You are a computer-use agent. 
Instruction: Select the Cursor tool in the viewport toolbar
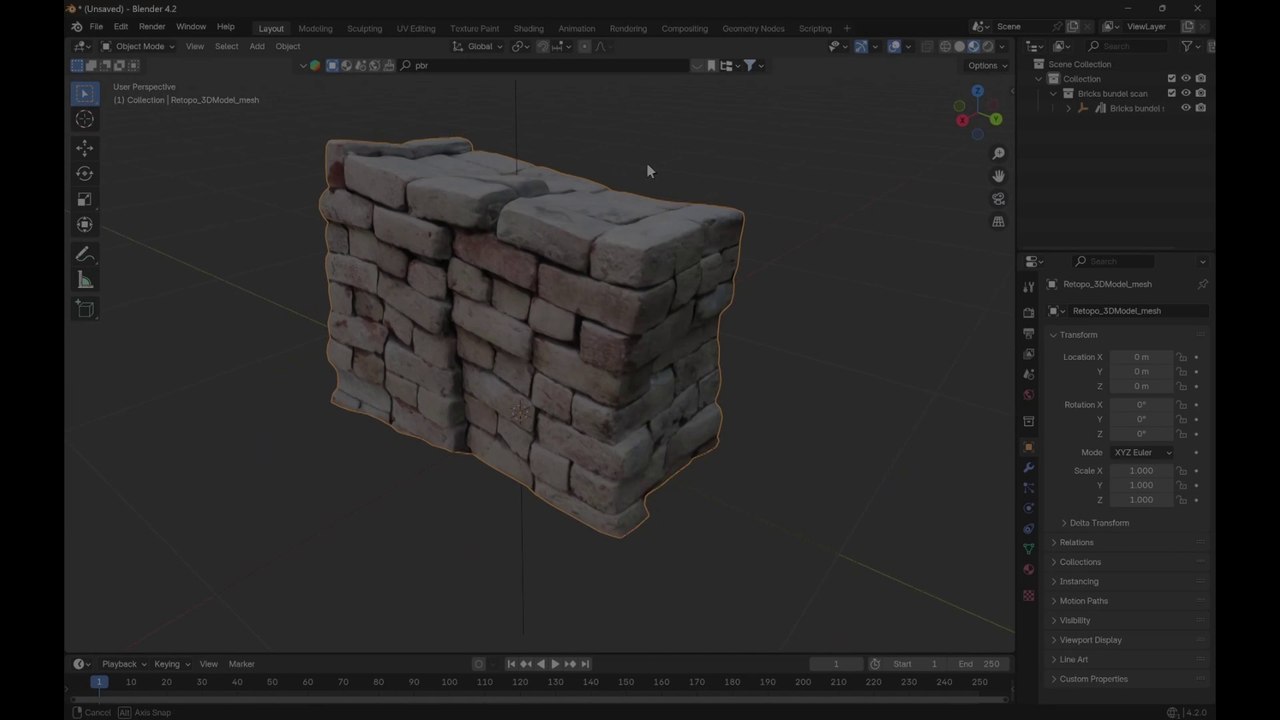coord(85,120)
